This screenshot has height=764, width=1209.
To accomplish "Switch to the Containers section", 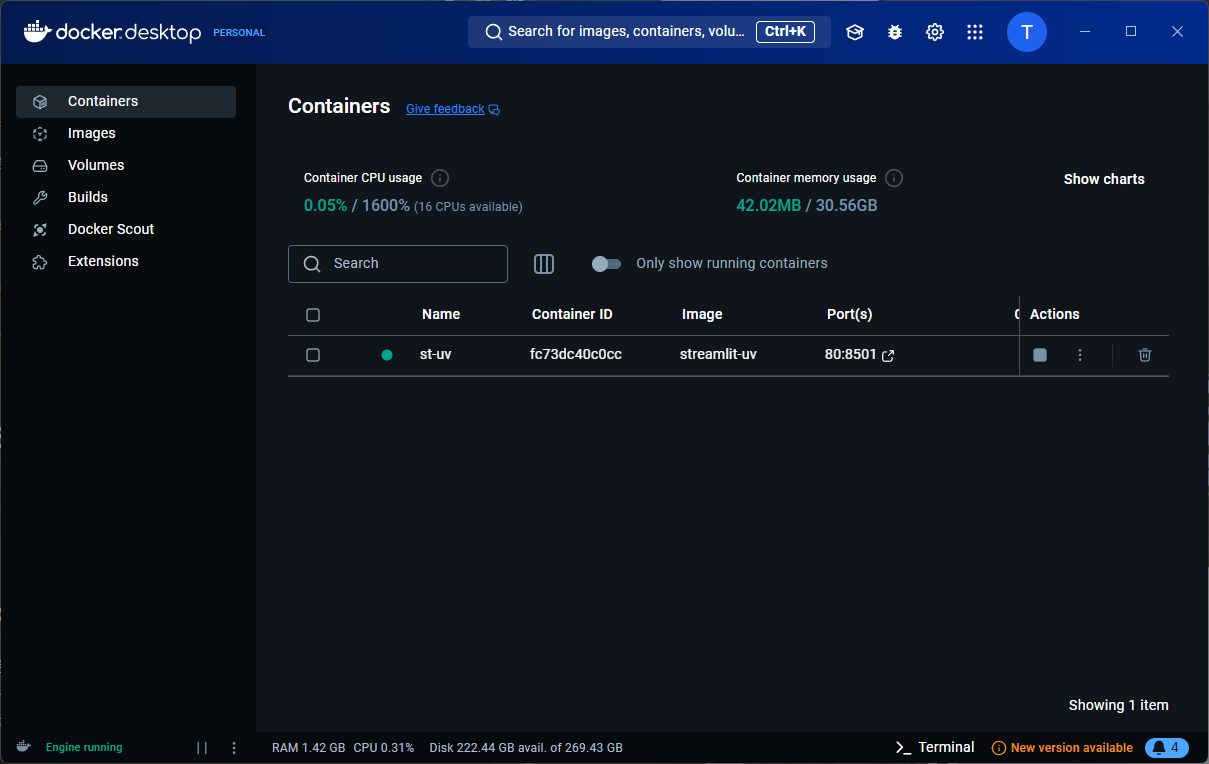I will pyautogui.click(x=103, y=101).
